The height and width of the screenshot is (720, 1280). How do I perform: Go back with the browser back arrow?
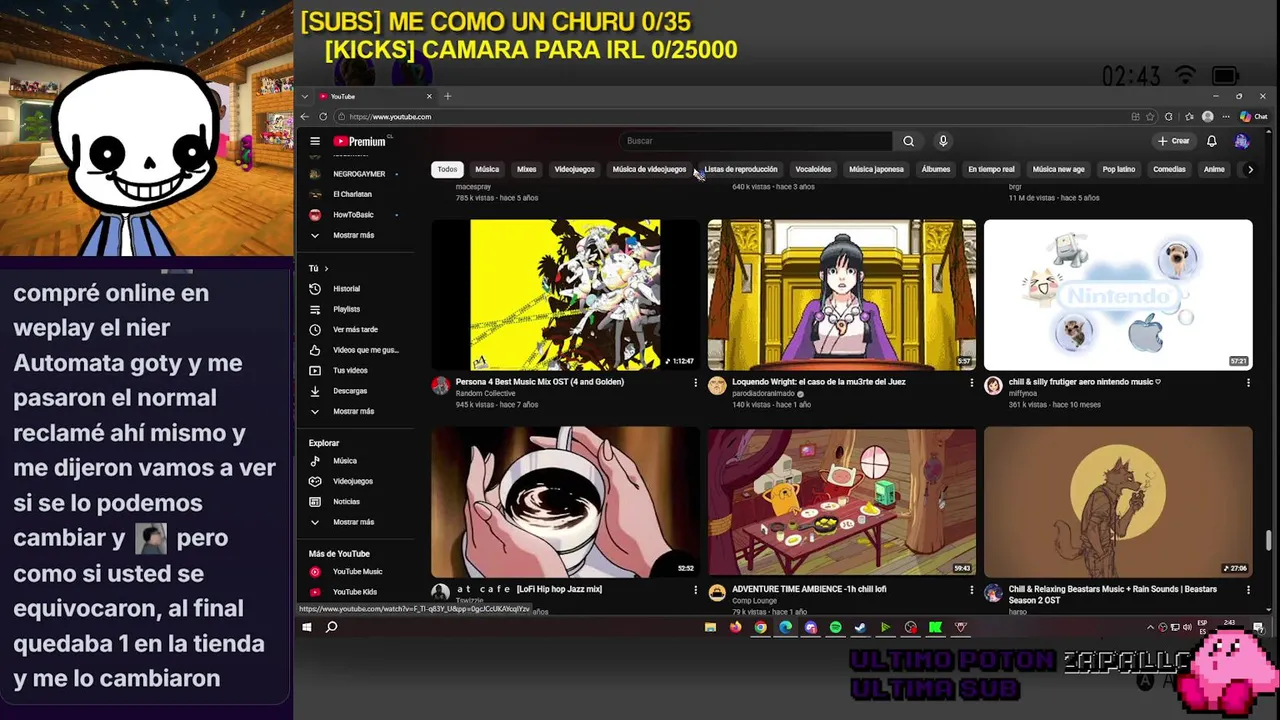tap(305, 117)
